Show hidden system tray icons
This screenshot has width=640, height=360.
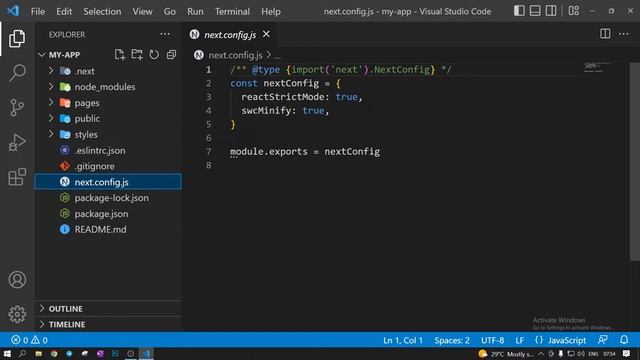tap(541, 354)
